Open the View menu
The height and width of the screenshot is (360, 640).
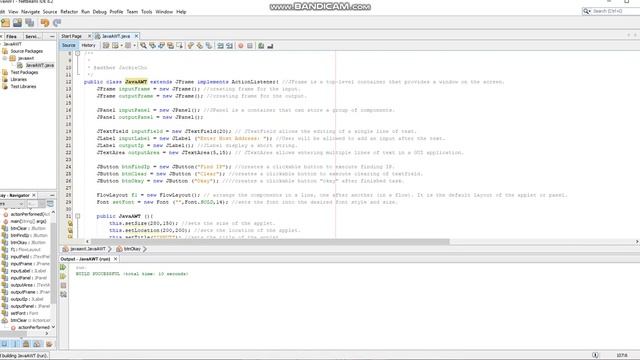click(13, 12)
